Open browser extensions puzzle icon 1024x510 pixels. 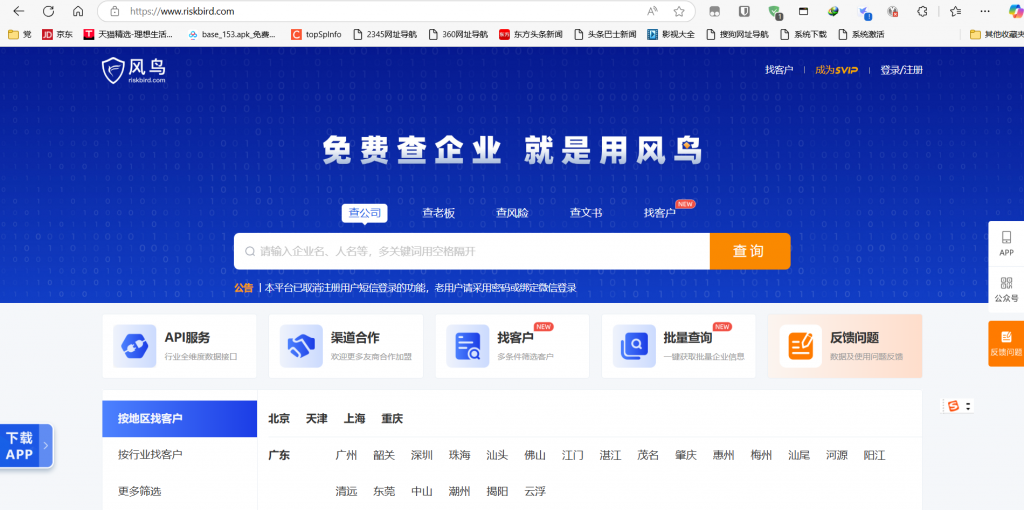pos(922,11)
